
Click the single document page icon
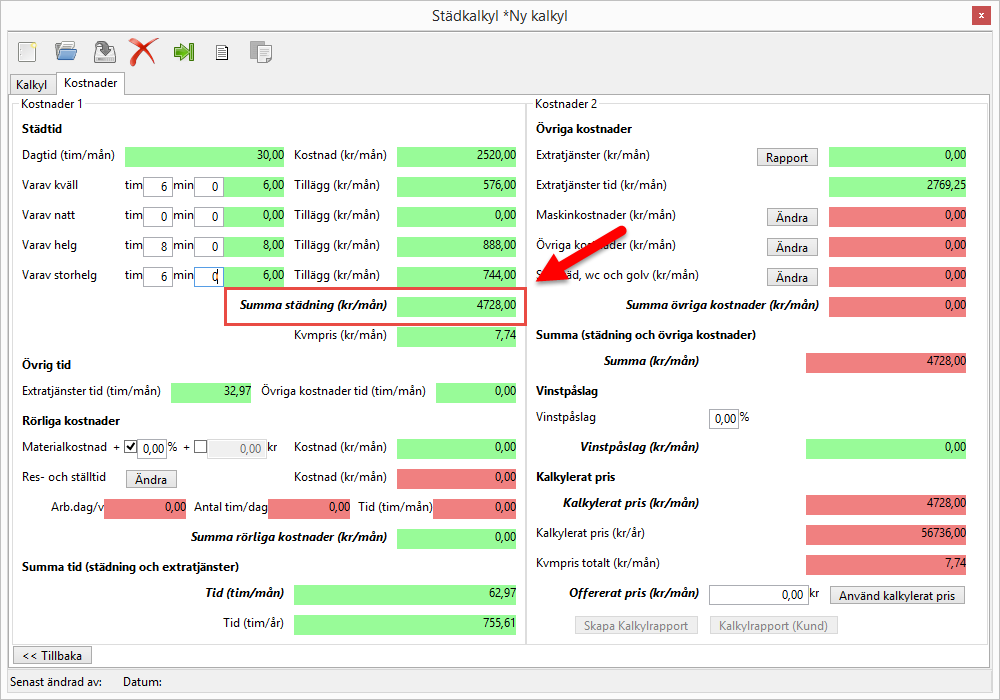pyautogui.click(x=222, y=53)
